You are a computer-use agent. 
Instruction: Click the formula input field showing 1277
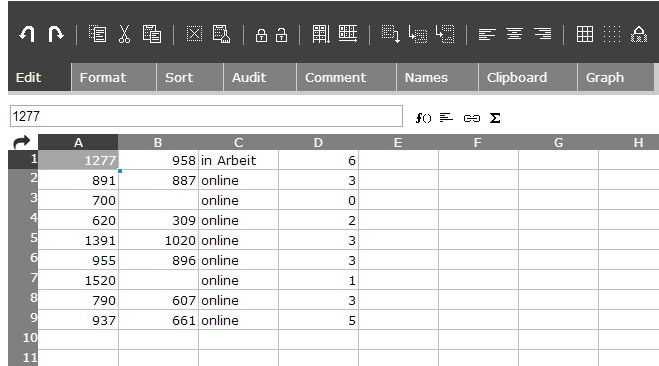coord(206,116)
